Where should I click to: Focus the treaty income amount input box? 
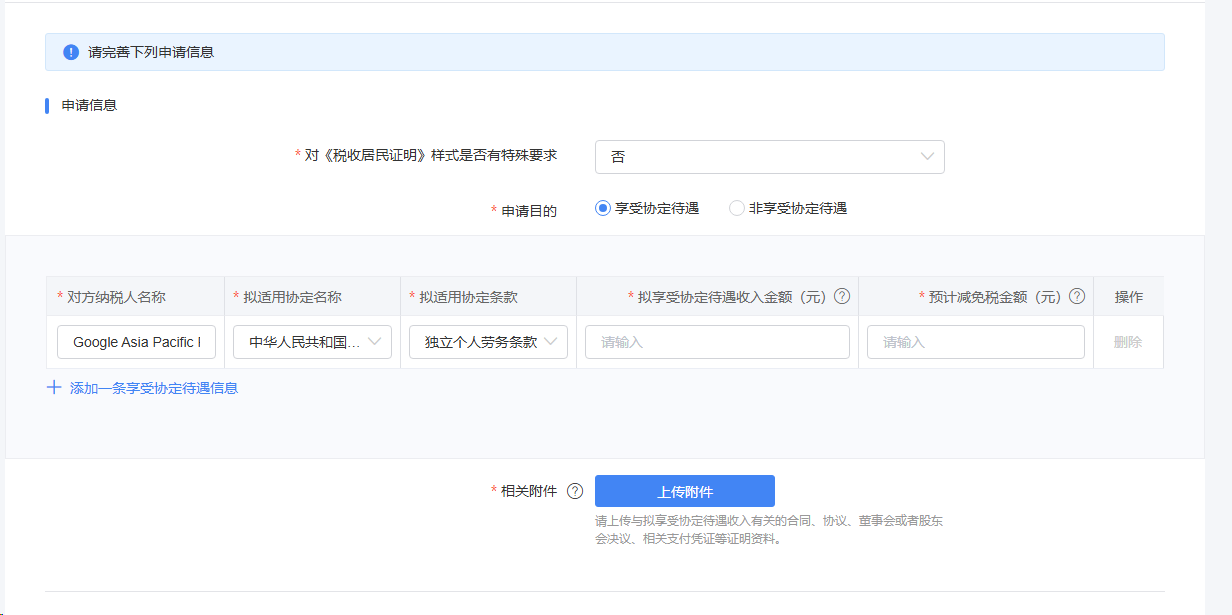click(717, 341)
